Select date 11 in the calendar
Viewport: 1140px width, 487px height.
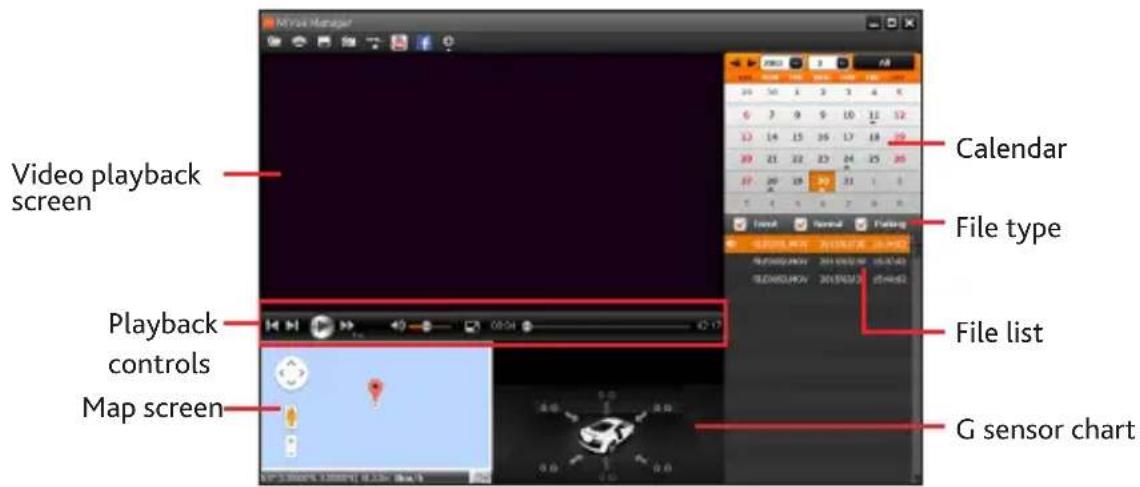pyautogui.click(x=874, y=115)
